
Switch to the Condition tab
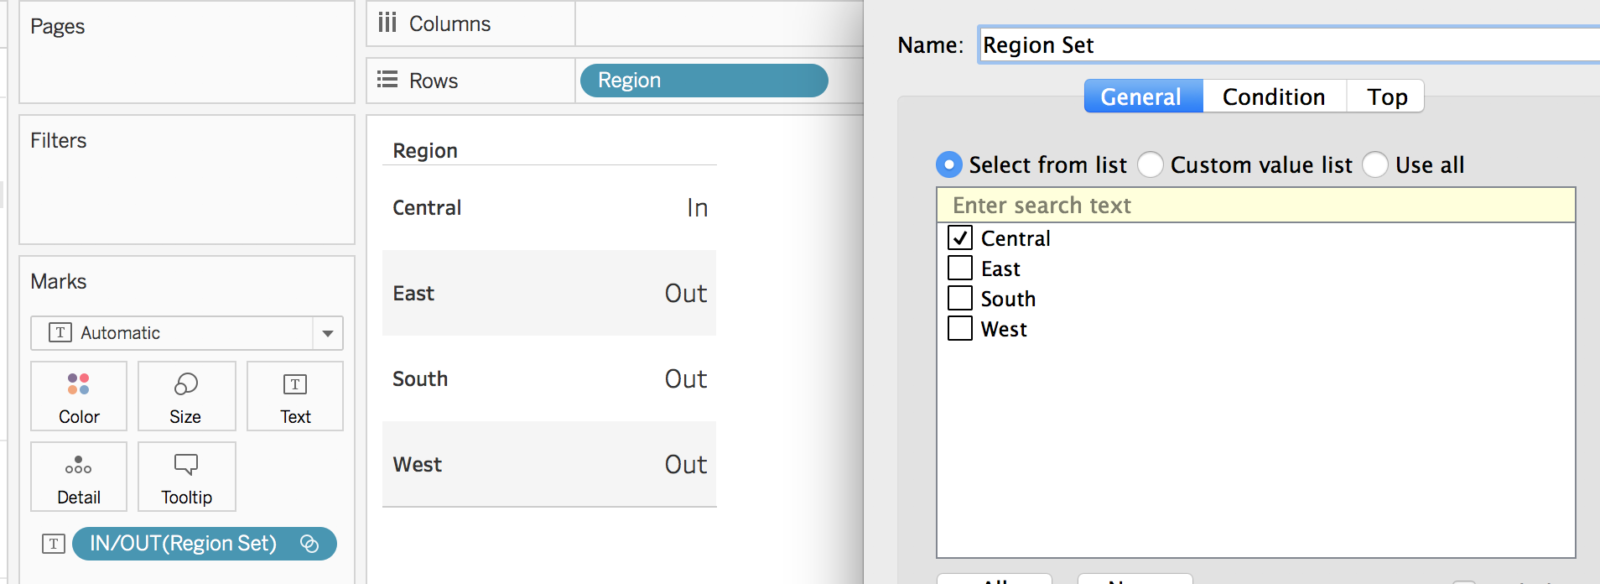(1273, 97)
